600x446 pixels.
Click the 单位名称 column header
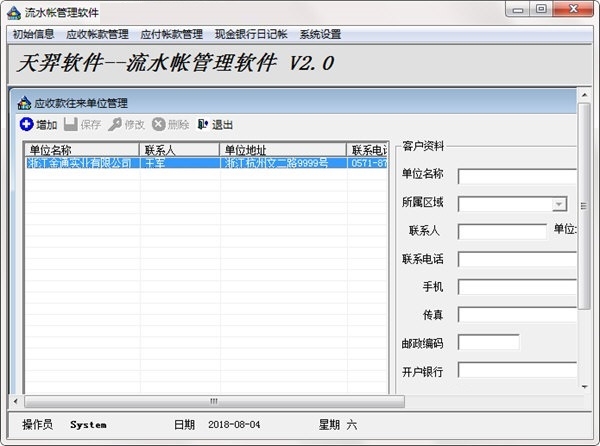(x=82, y=150)
